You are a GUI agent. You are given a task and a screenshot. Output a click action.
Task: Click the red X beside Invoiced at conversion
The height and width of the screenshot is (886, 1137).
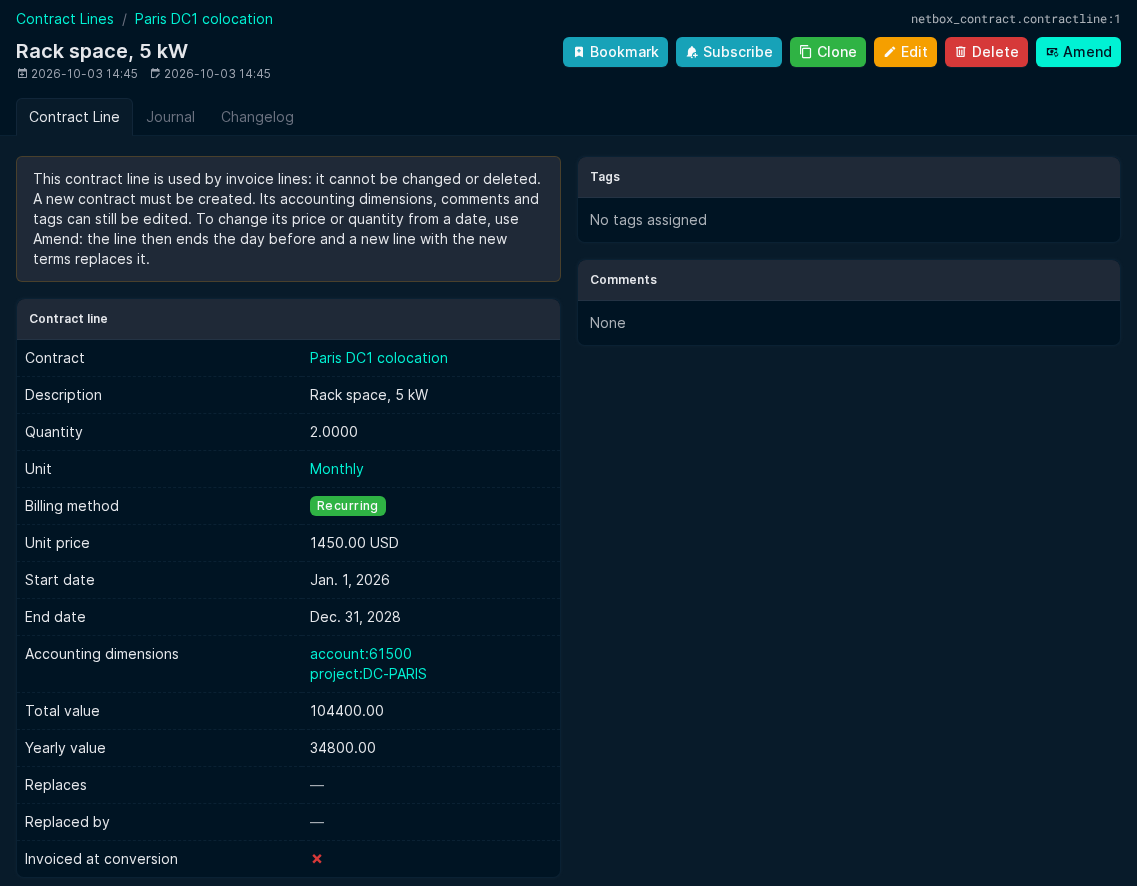pos(317,858)
